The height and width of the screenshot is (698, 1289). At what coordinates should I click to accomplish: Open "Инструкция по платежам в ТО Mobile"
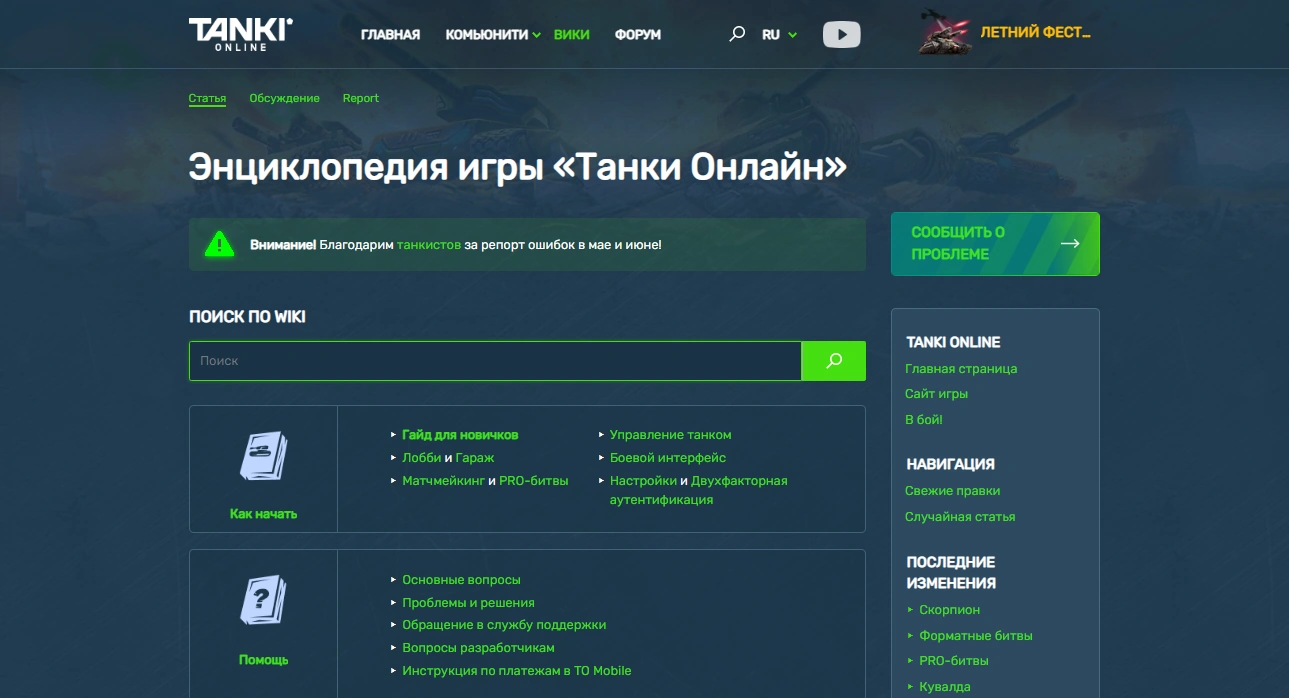click(517, 671)
